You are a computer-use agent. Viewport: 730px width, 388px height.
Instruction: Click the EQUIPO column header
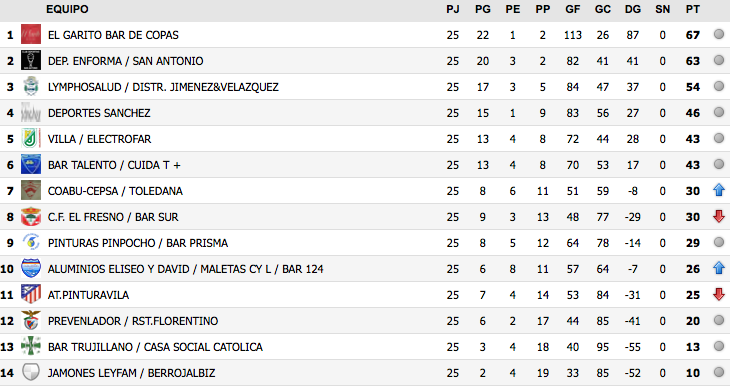(67, 9)
